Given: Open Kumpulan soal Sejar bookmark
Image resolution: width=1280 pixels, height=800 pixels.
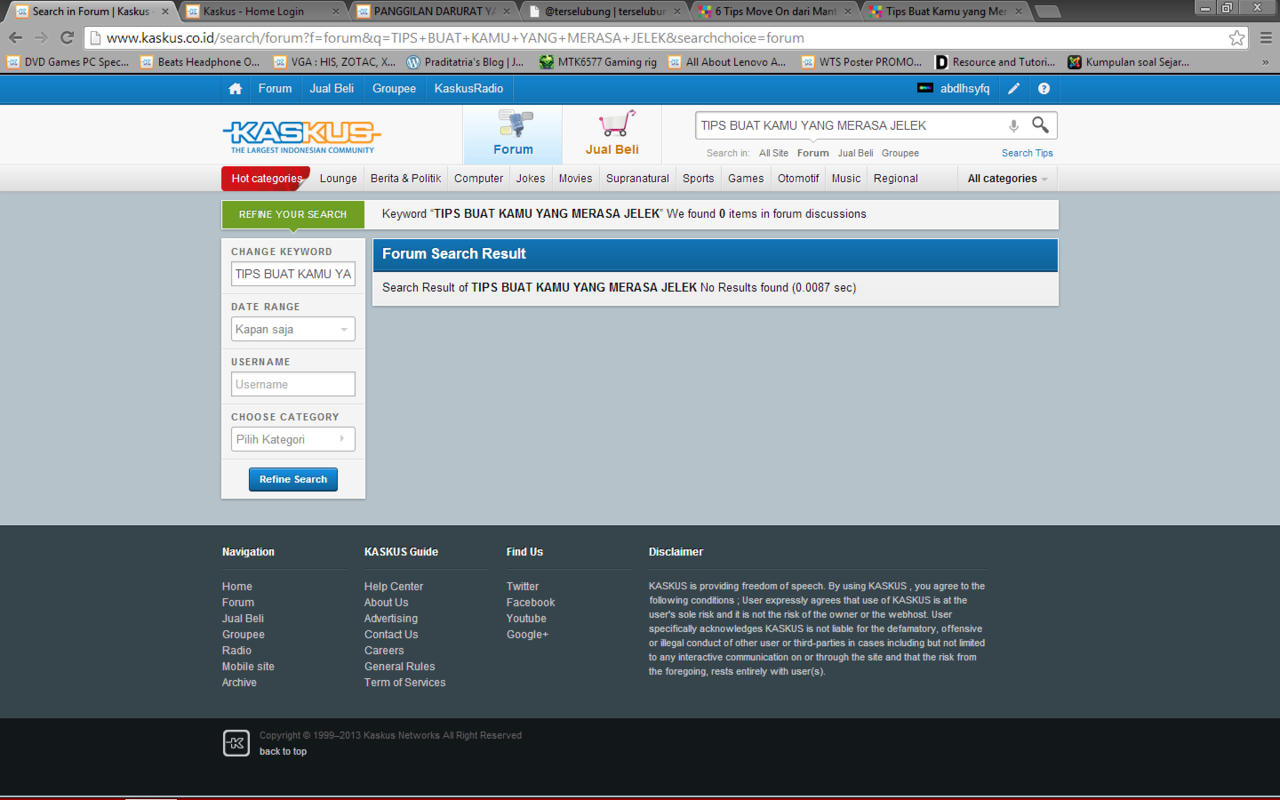Looking at the screenshot, I should [x=1129, y=62].
